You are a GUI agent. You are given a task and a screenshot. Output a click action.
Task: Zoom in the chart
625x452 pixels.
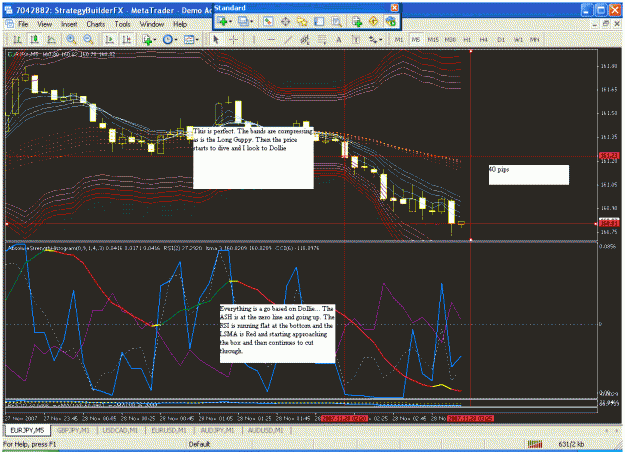71,39
